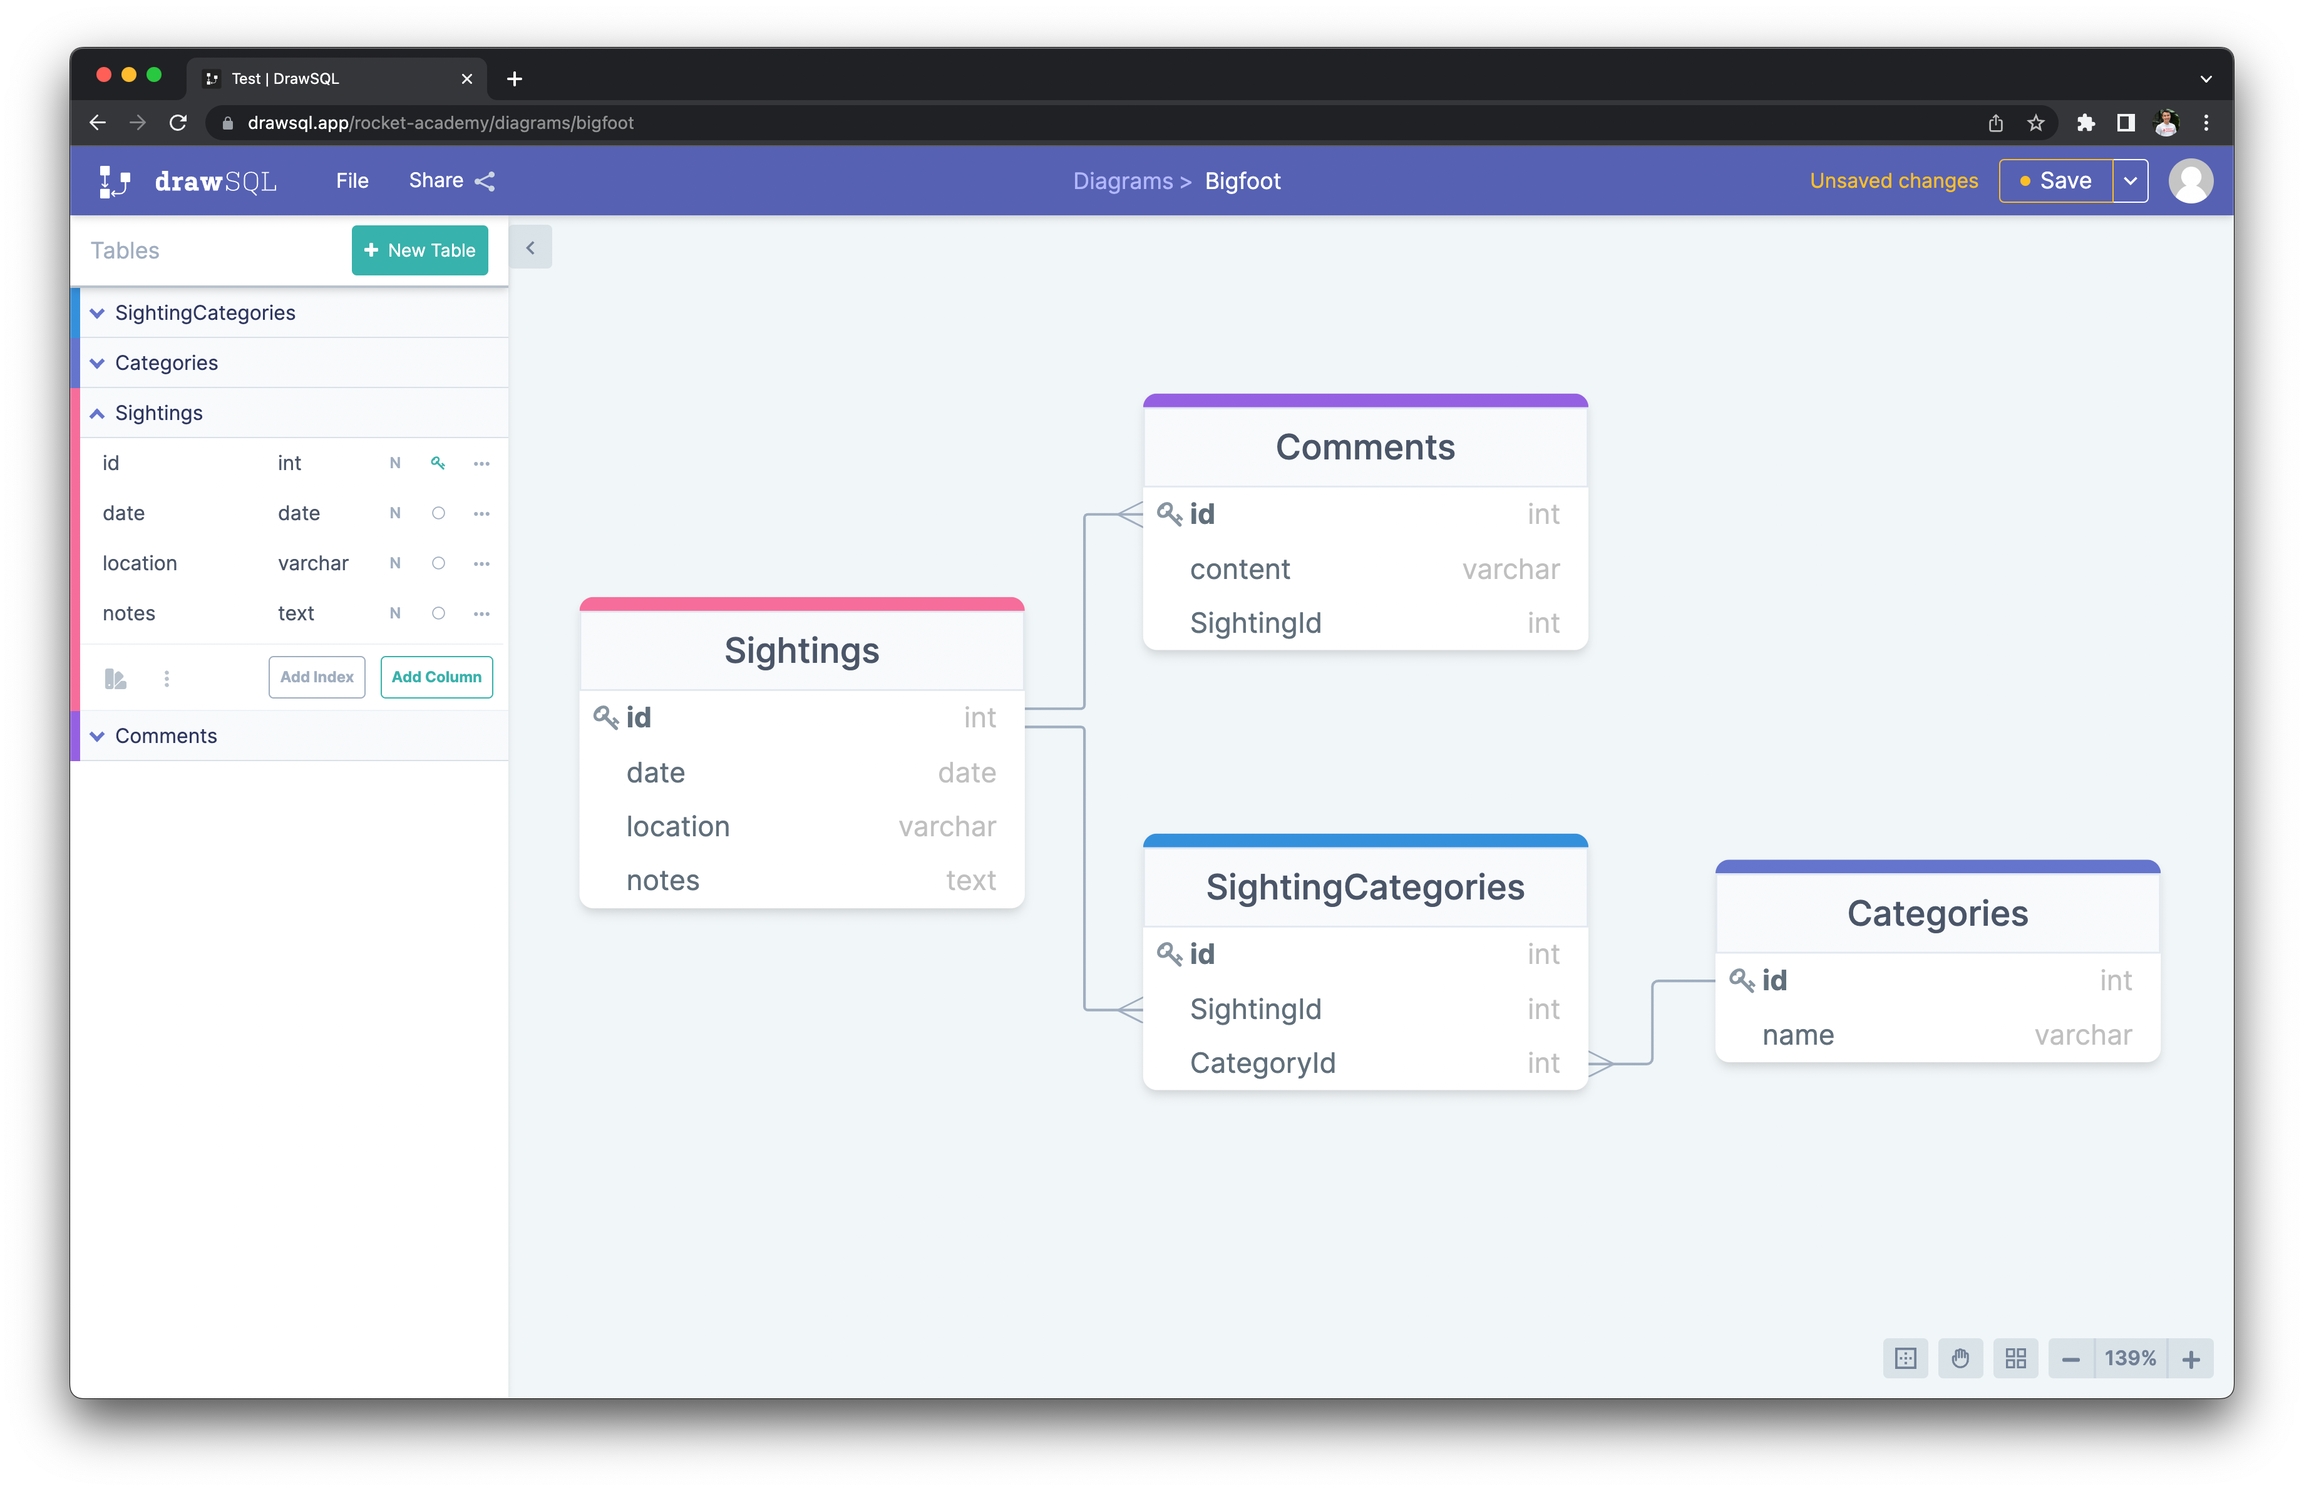The width and height of the screenshot is (2304, 1491).
Task: Open the Save dropdown arrow
Action: pyautogui.click(x=2130, y=181)
